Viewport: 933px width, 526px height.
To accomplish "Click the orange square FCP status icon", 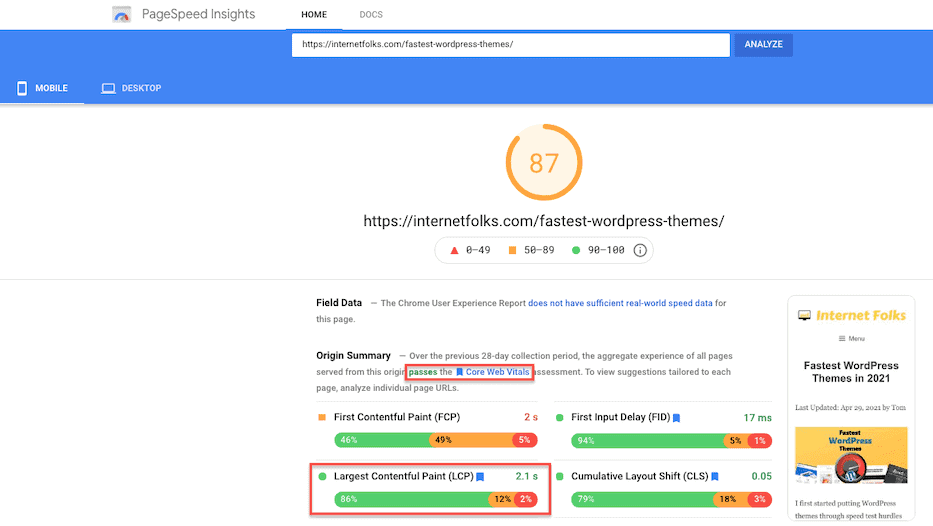I will click(322, 418).
